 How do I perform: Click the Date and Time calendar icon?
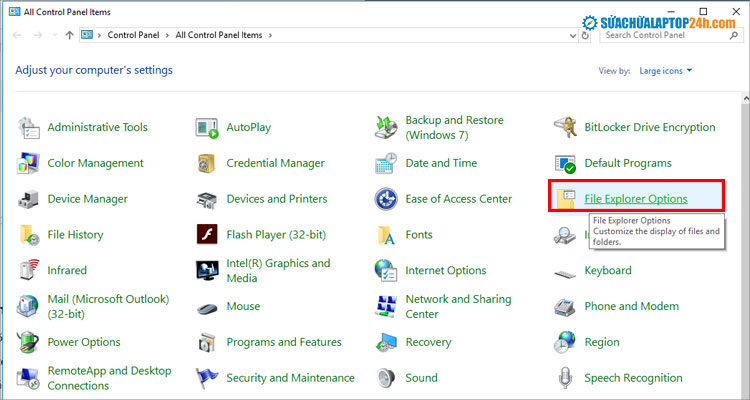point(386,163)
